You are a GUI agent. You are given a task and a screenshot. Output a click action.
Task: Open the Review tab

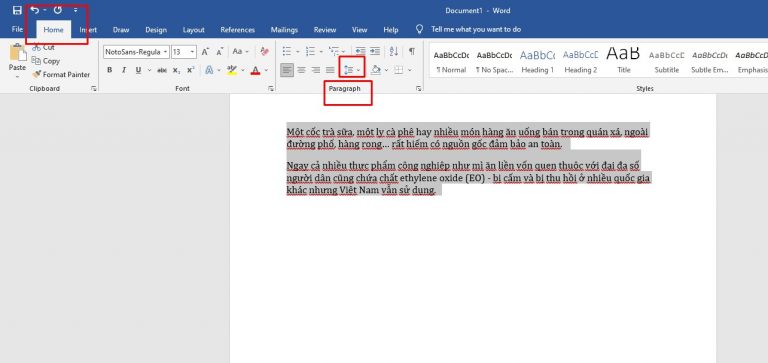[325, 30]
